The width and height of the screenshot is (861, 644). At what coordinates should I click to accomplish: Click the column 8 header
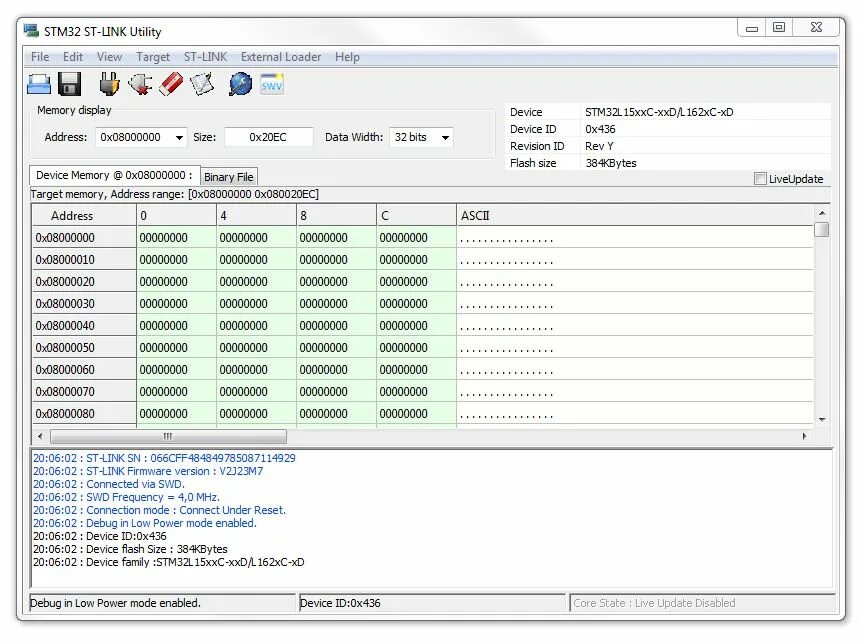[x=337, y=216]
